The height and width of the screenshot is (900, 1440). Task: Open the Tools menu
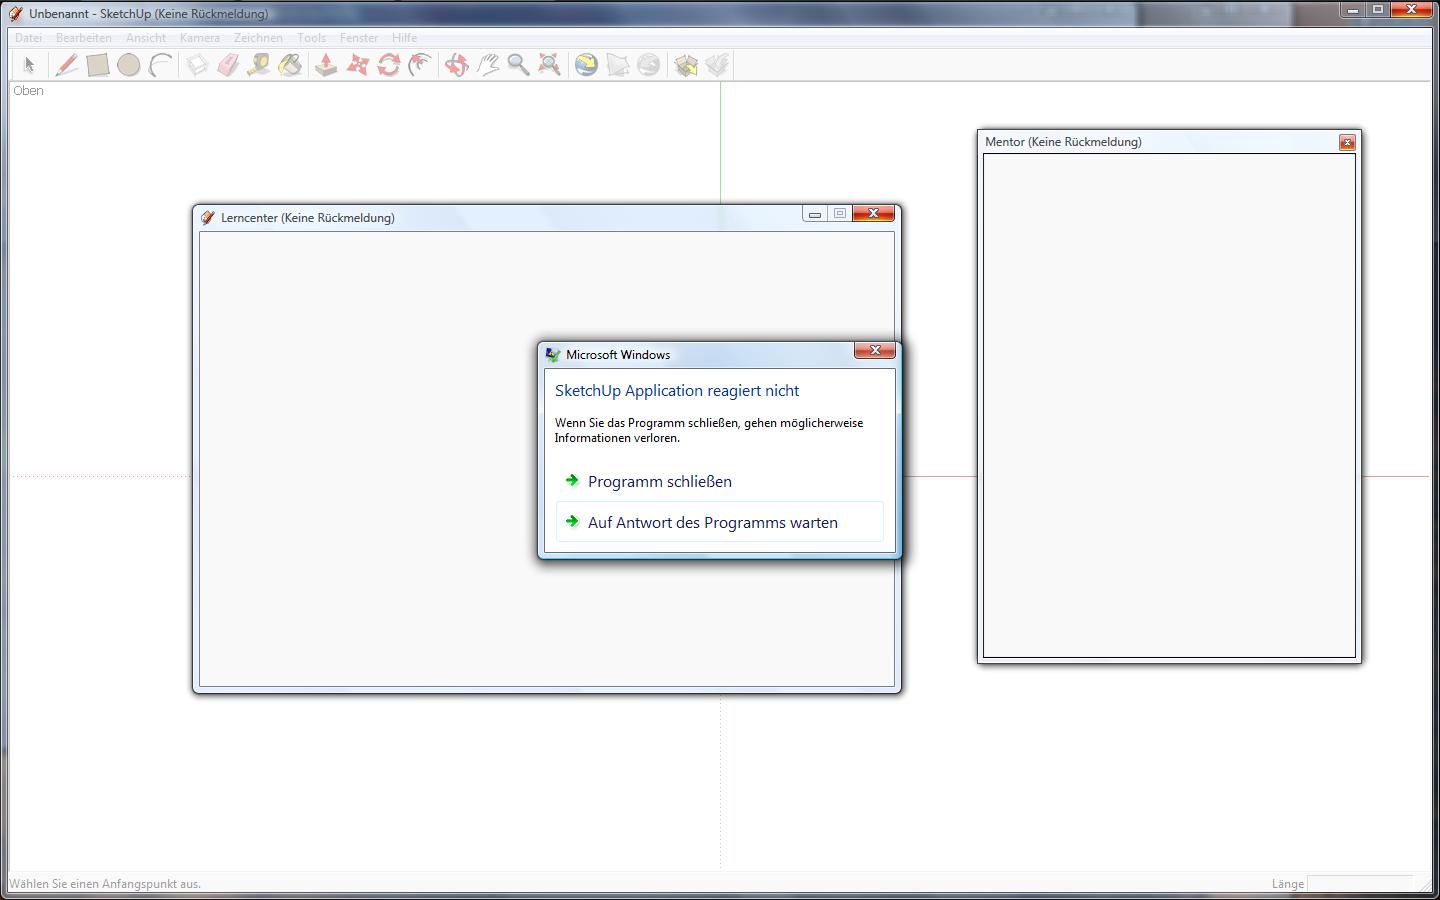311,38
